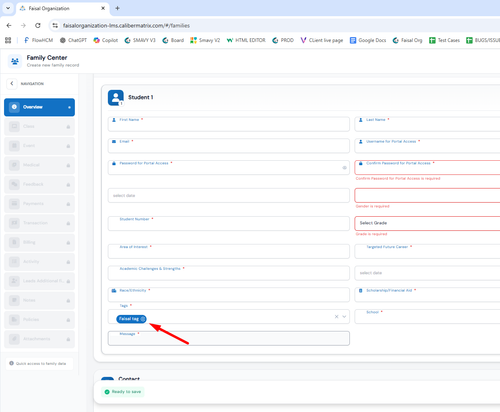Screen dimensions: 500x412
Task: Click the Student 1 avatar icon
Action: pyautogui.click(x=116, y=98)
